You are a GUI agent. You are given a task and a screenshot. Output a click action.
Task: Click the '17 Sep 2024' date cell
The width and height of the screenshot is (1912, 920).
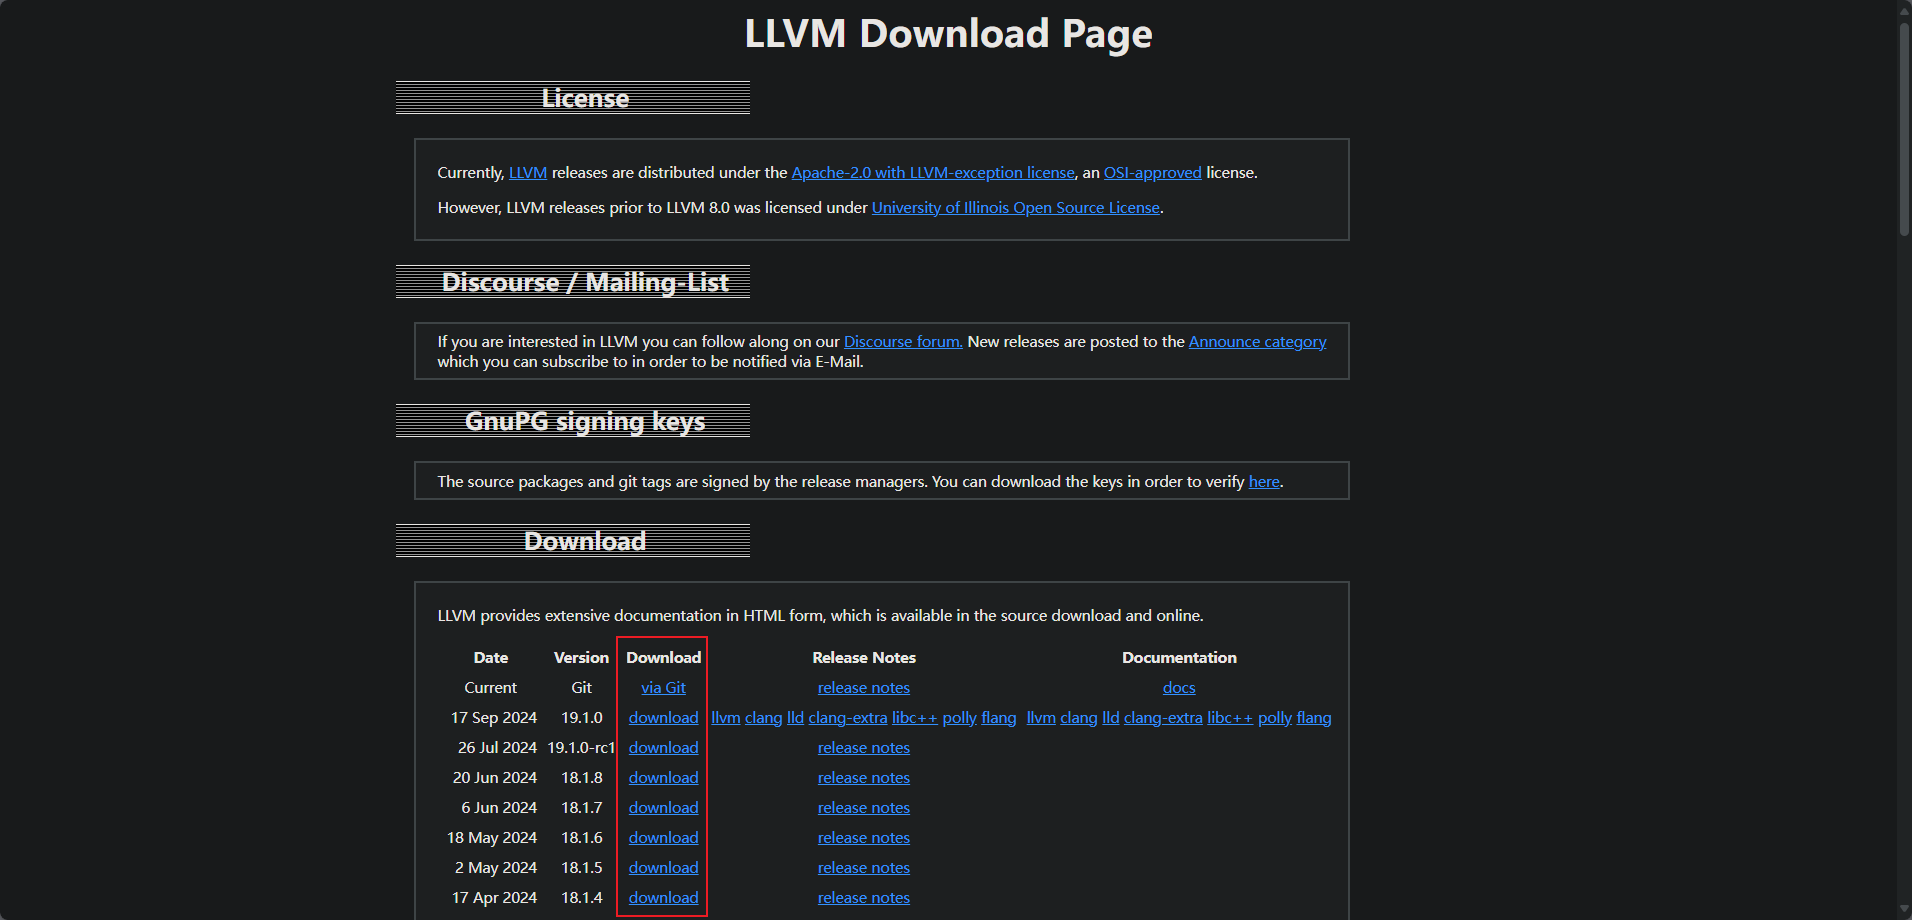(494, 718)
